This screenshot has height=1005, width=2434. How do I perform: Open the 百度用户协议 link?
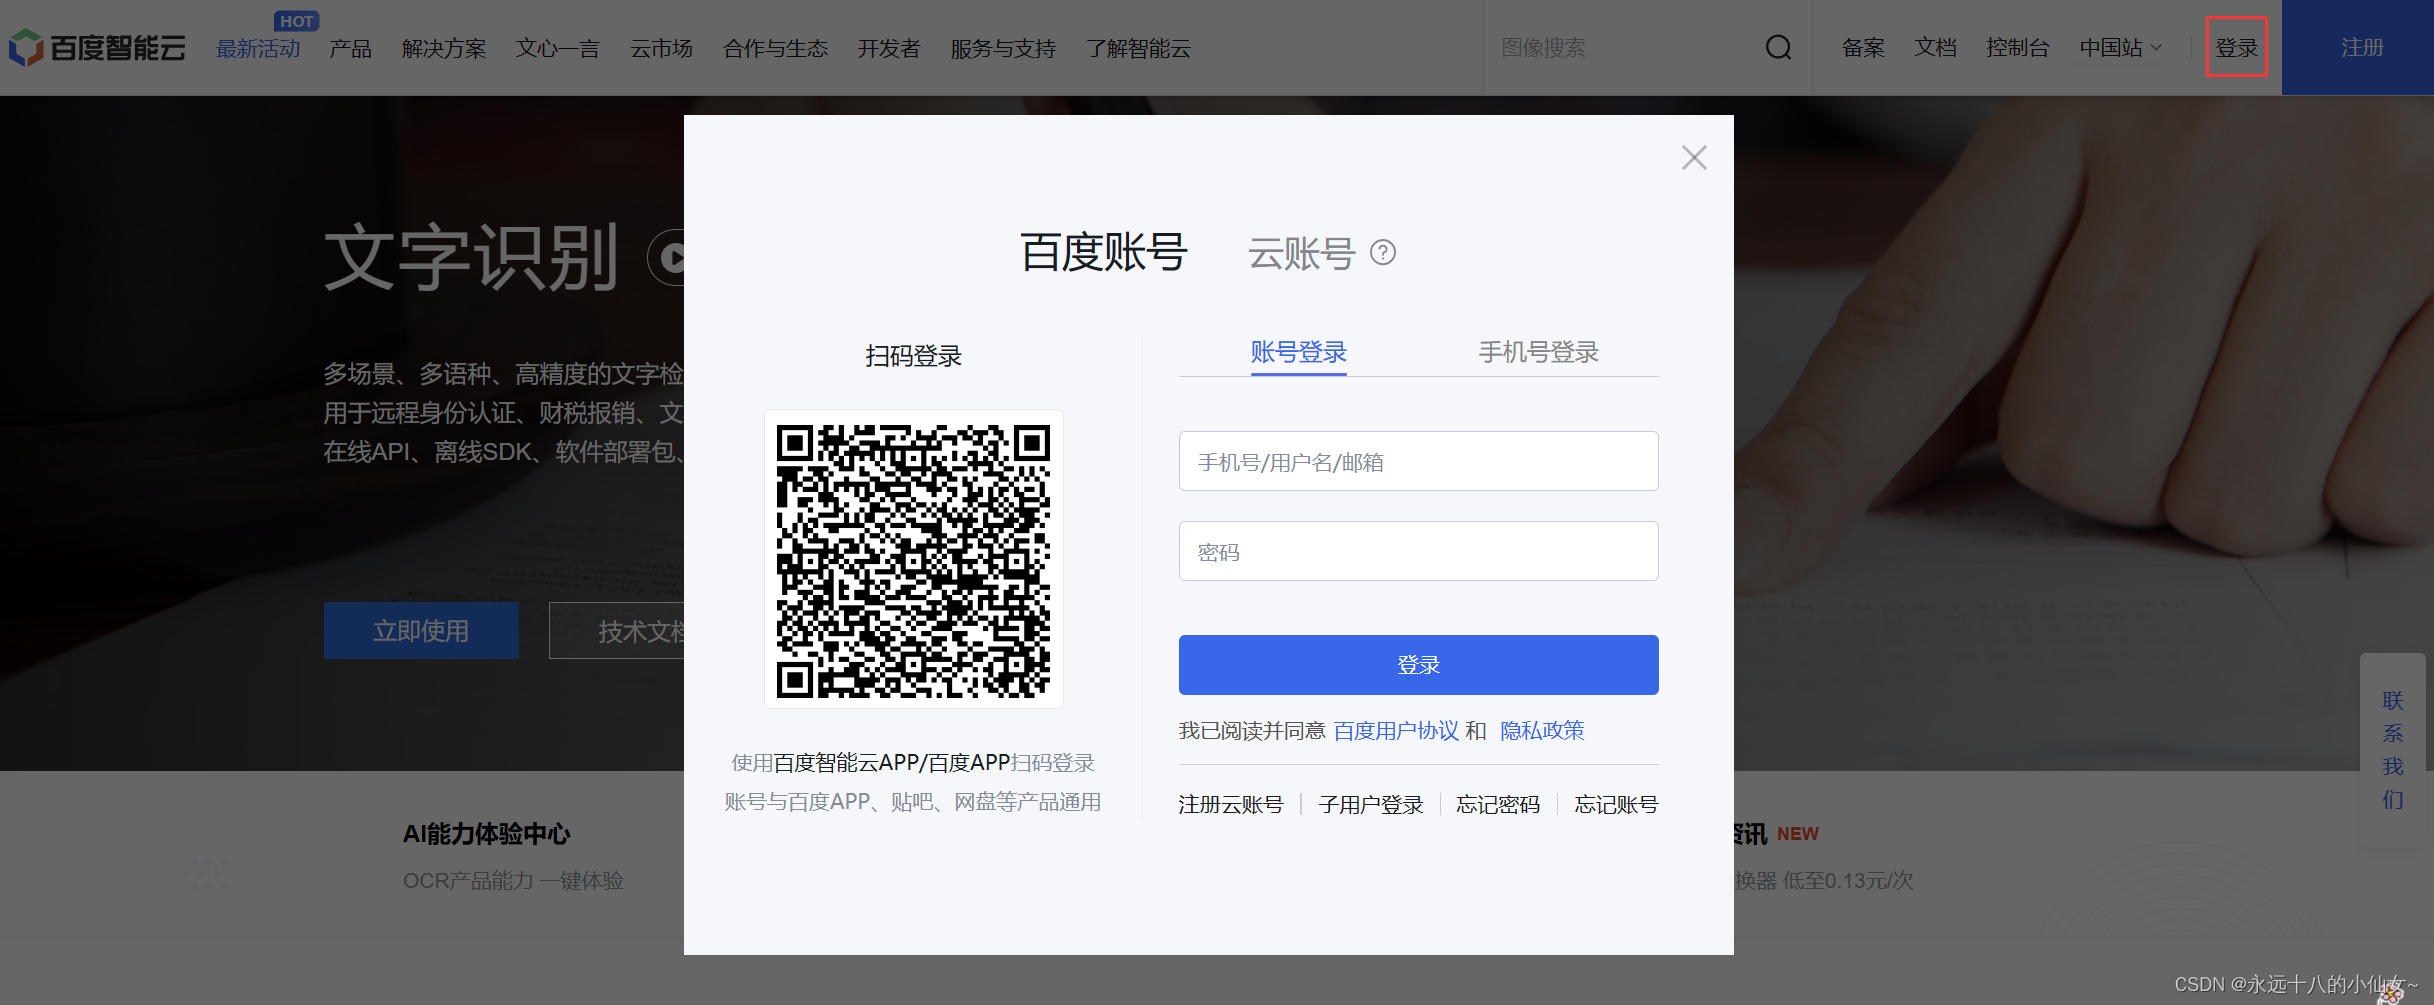coord(1396,731)
